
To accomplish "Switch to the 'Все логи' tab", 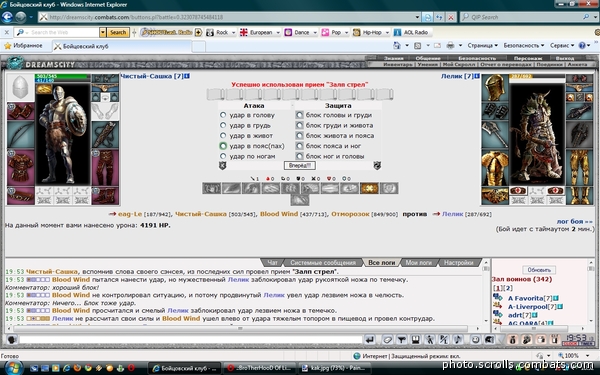I will (382, 262).
